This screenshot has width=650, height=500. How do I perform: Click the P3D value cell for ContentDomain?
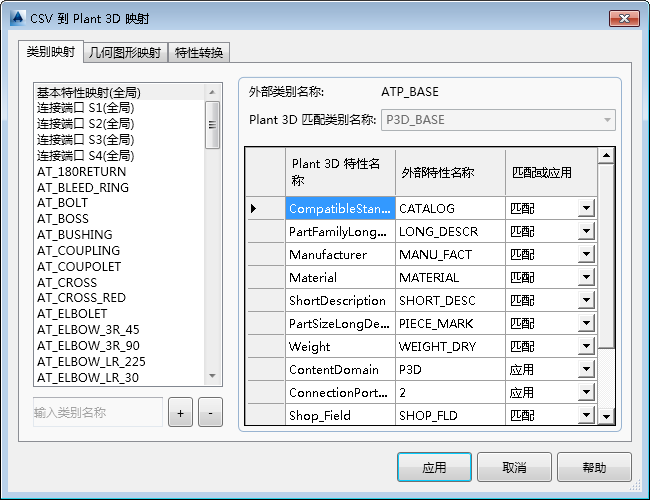click(x=450, y=369)
